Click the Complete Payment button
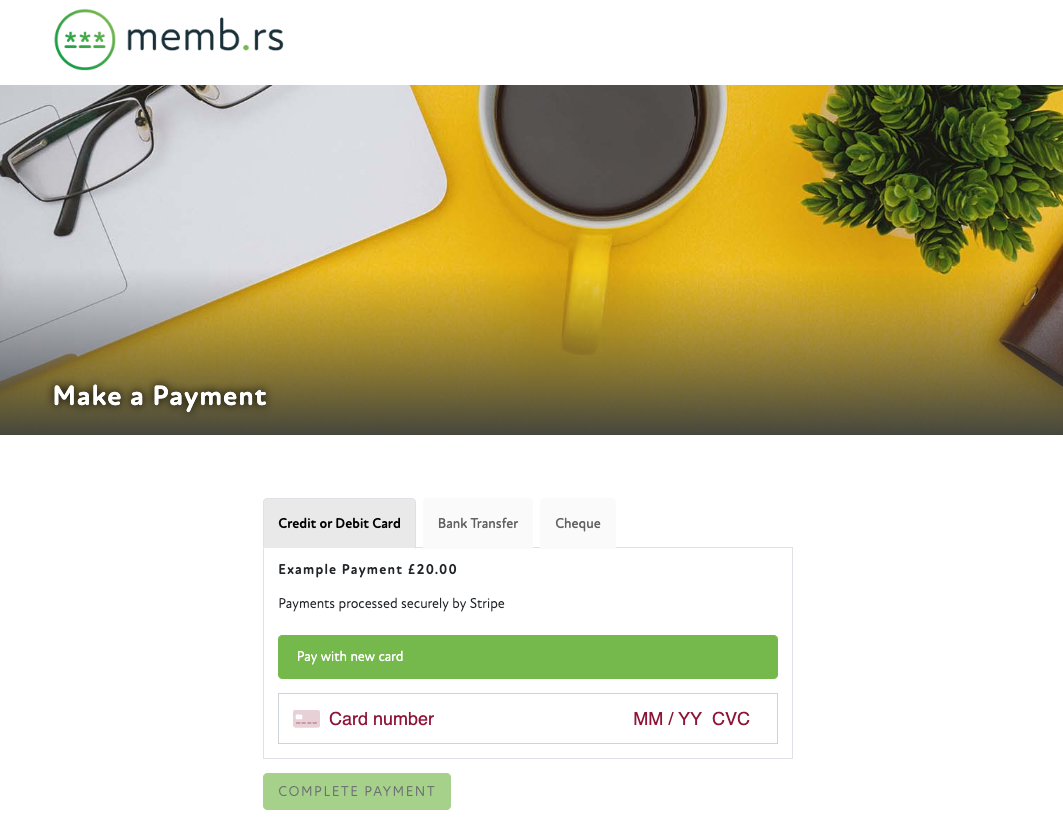The width and height of the screenshot is (1063, 830). (357, 791)
